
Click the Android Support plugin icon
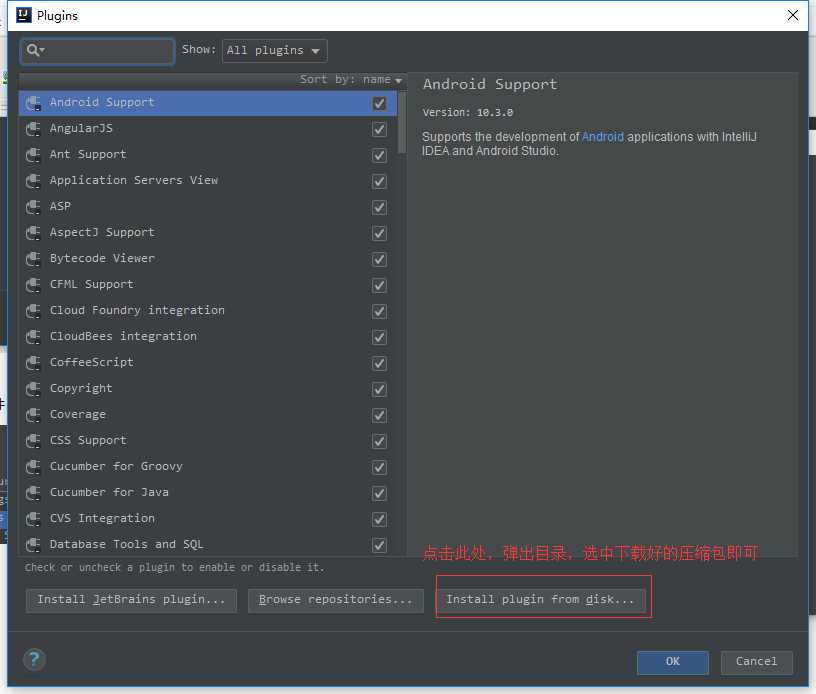(x=33, y=103)
